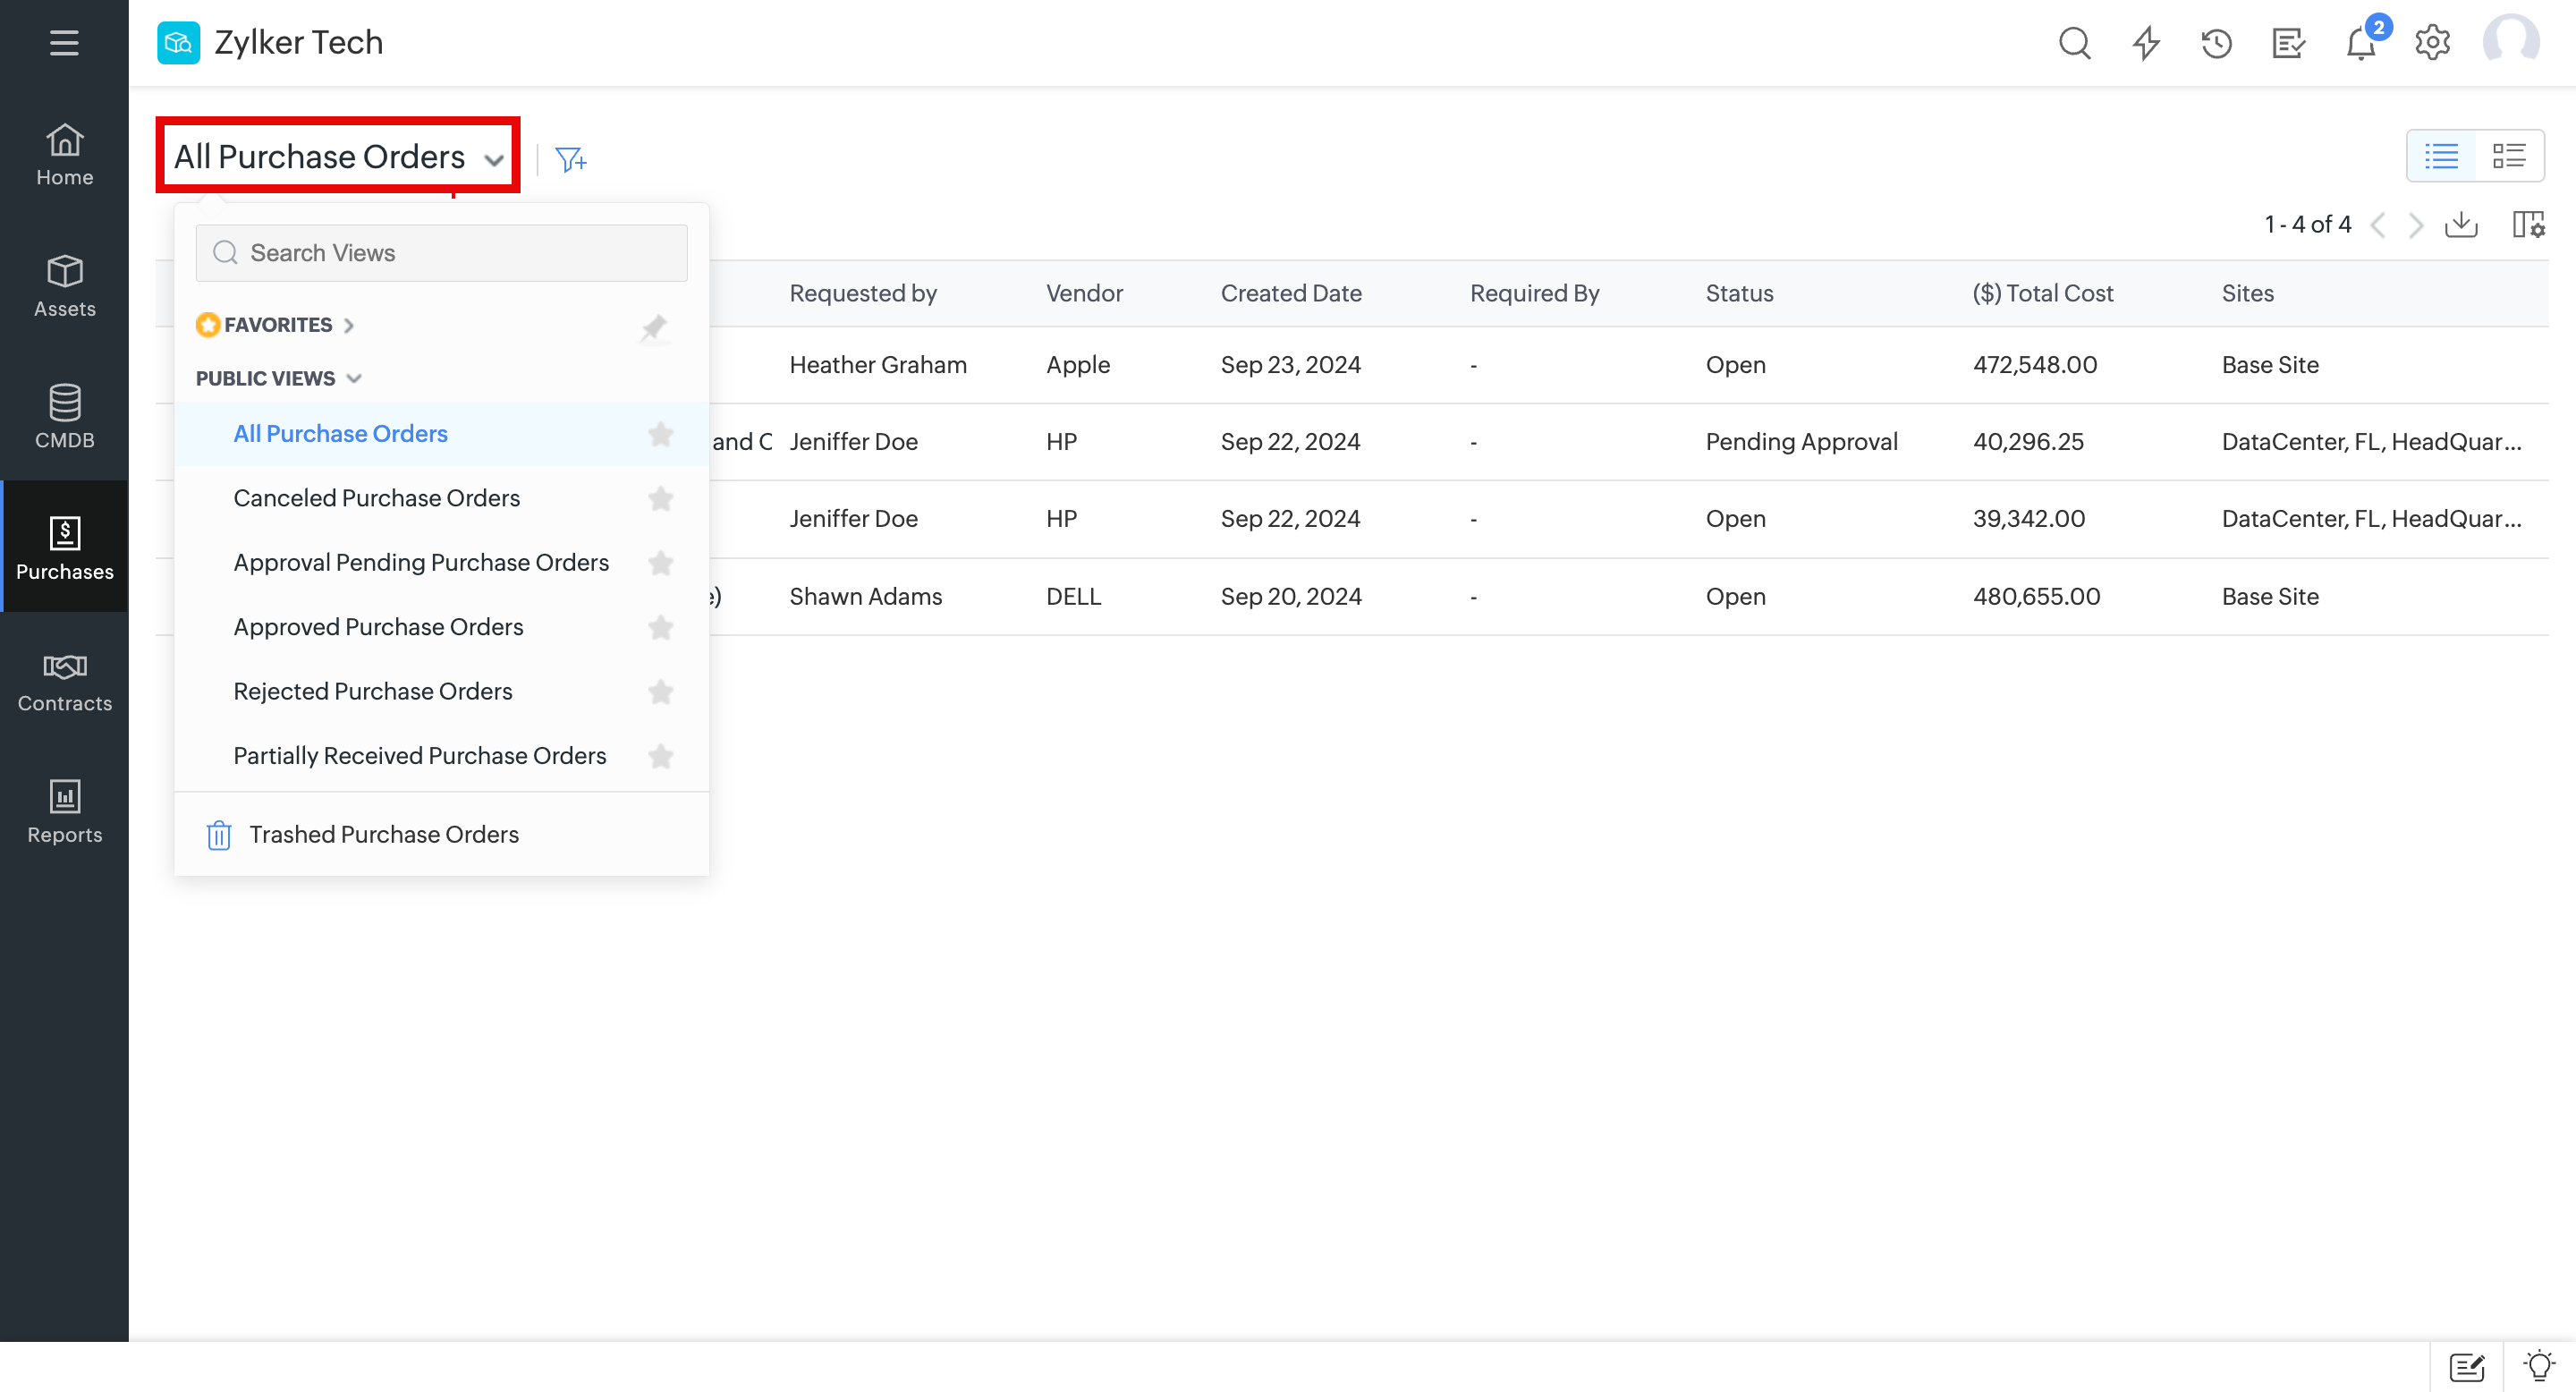Click the export download icon
This screenshot has width=2576, height=1392.
(2461, 224)
